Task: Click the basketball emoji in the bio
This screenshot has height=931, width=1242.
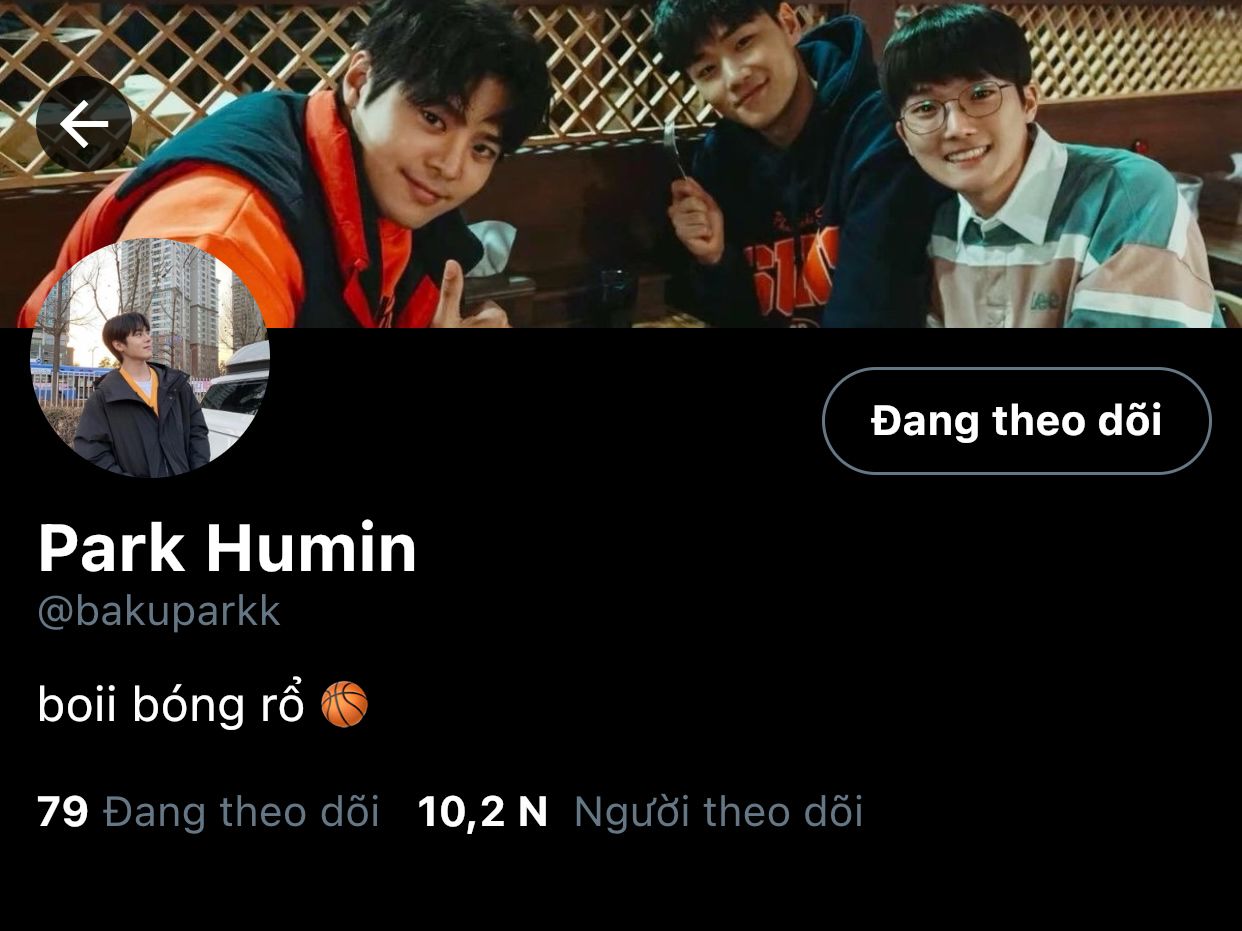Action: click(x=344, y=704)
